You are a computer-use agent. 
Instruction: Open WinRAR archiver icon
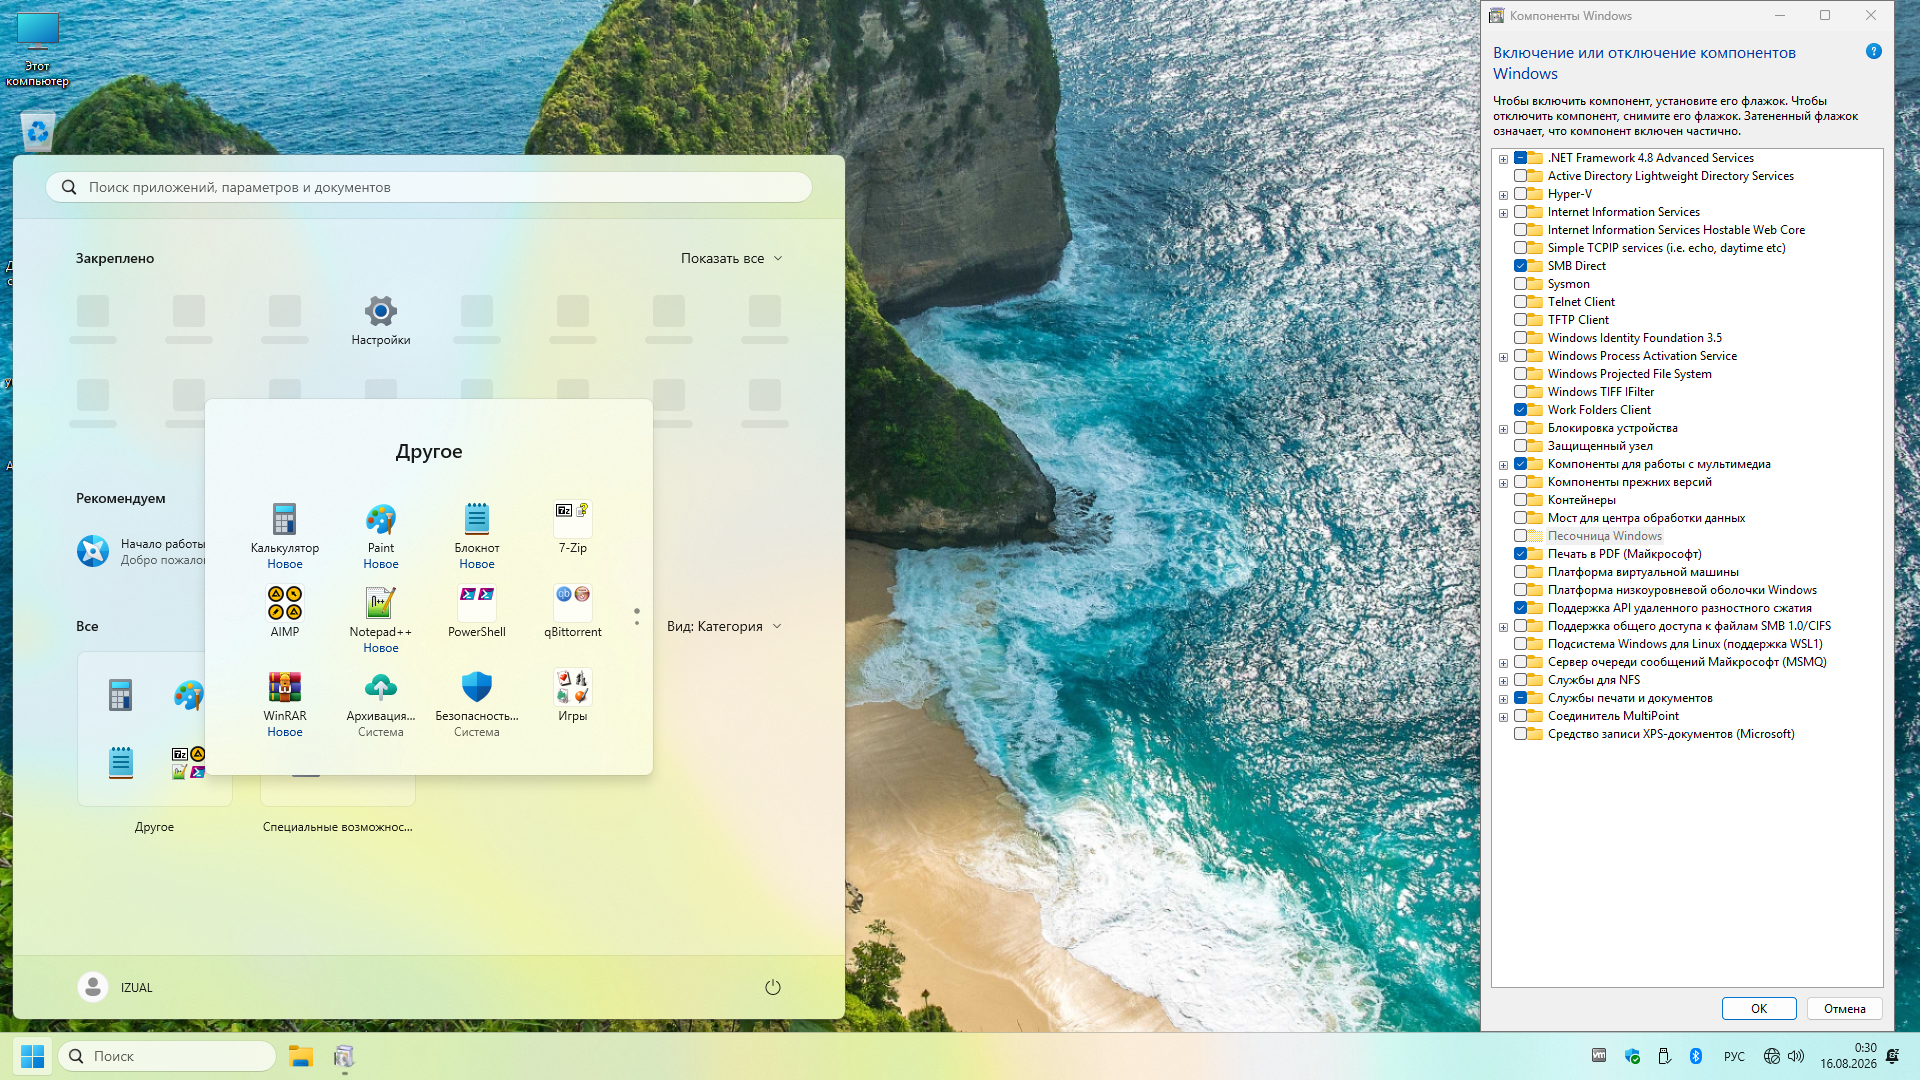[285, 688]
